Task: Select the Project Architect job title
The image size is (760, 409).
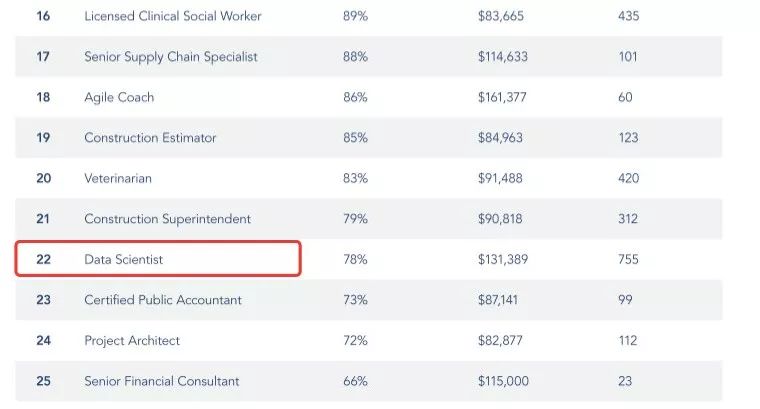Action: (x=132, y=341)
